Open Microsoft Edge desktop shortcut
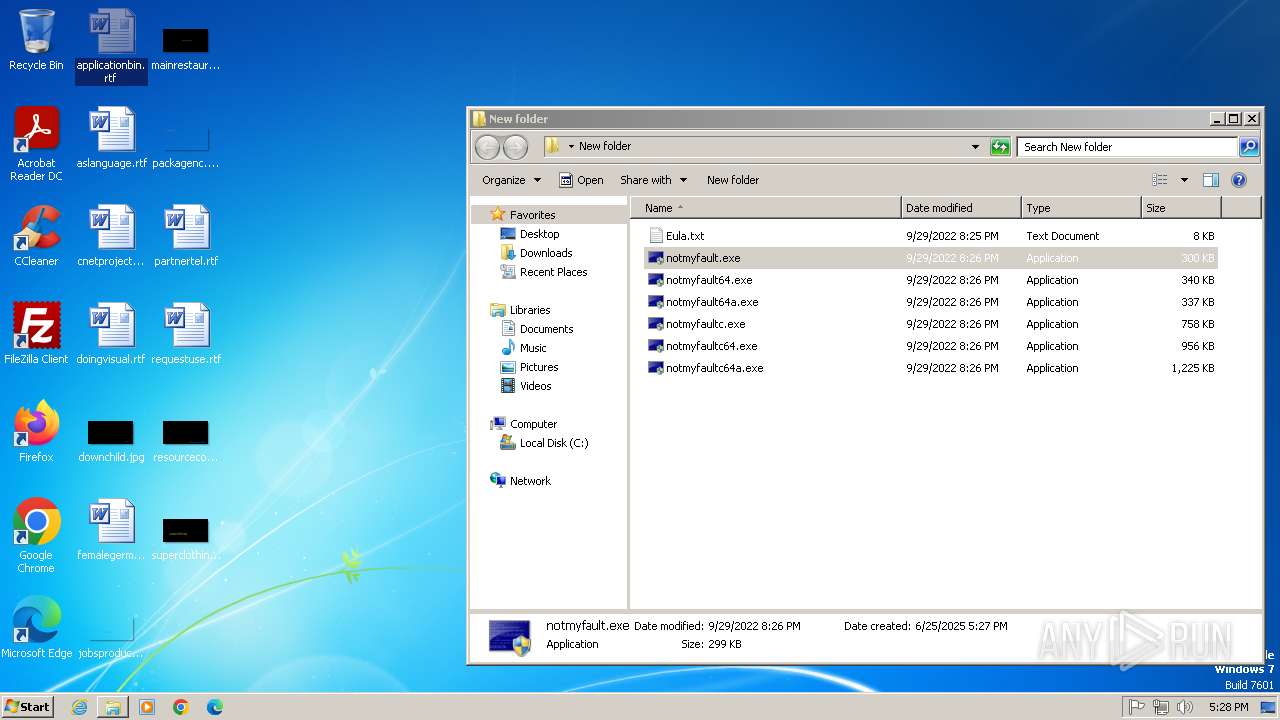 point(36,628)
